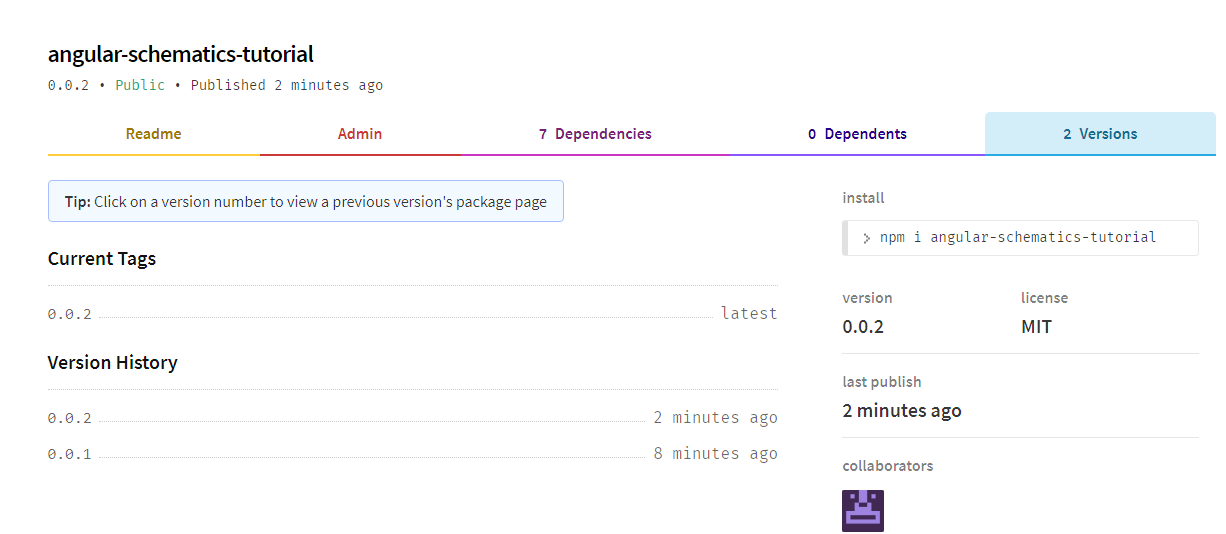
Task: Open the collaborator's purple avatar icon
Action: coord(862,510)
